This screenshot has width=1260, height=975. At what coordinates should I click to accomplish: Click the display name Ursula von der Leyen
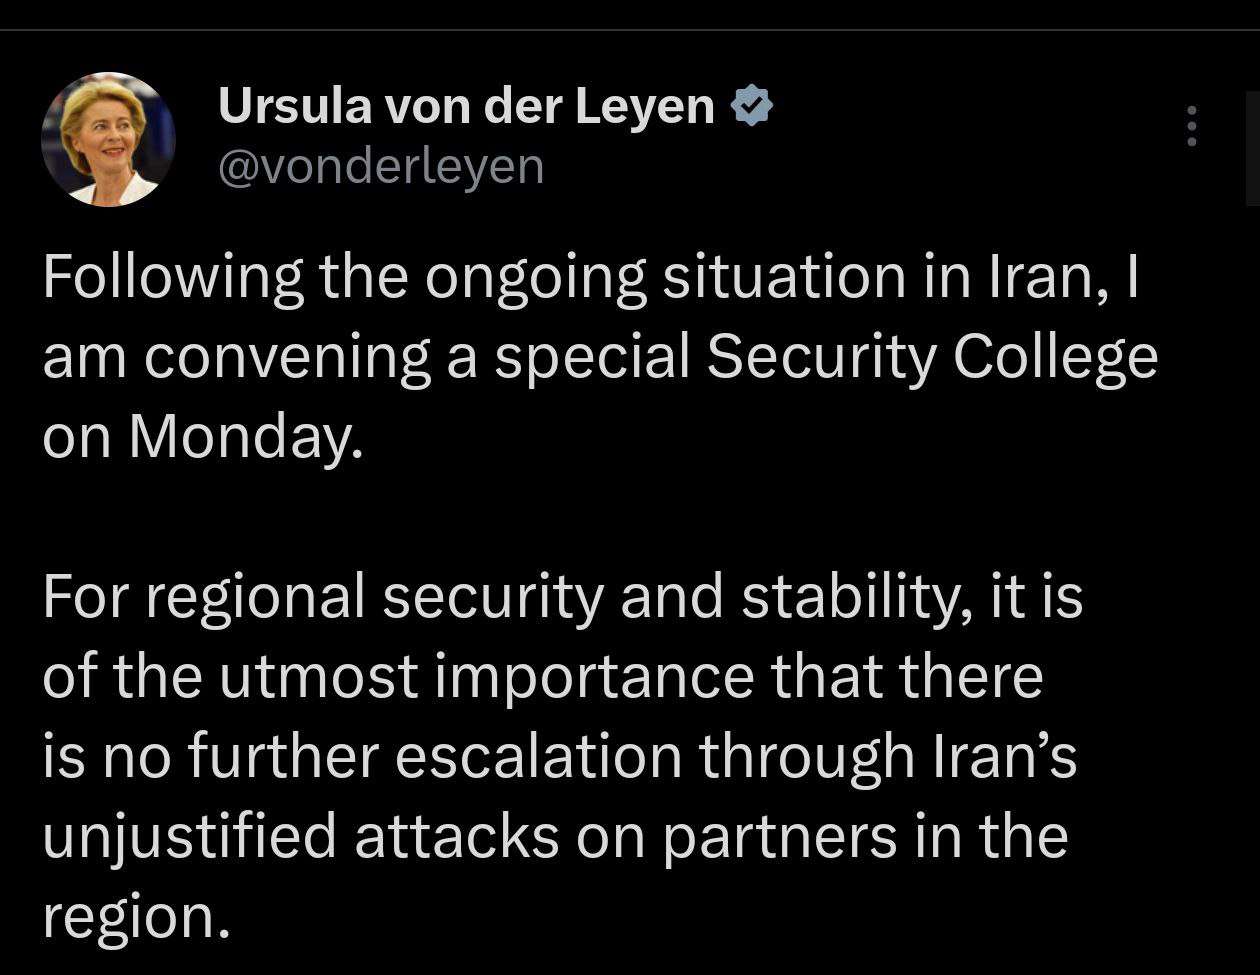466,105
